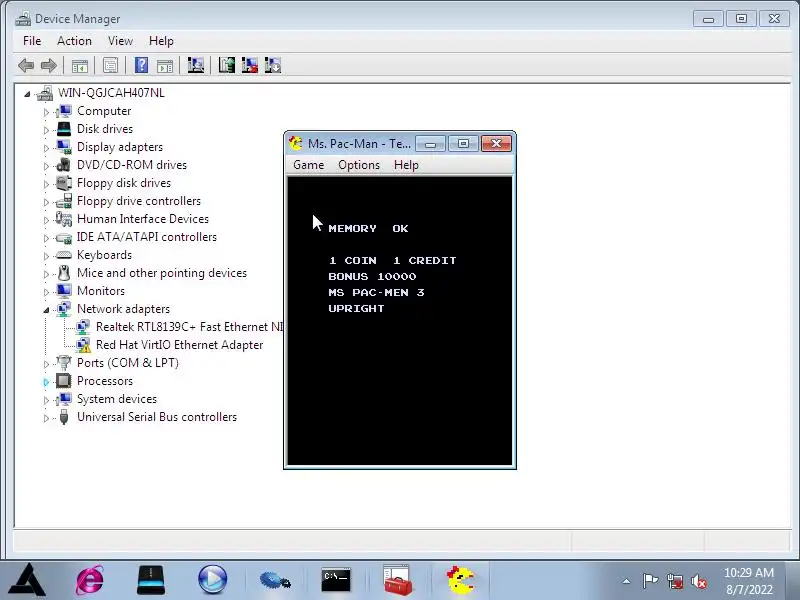Screen dimensions: 800x600
Task: Open Help menu in Device Manager
Action: coord(161,41)
